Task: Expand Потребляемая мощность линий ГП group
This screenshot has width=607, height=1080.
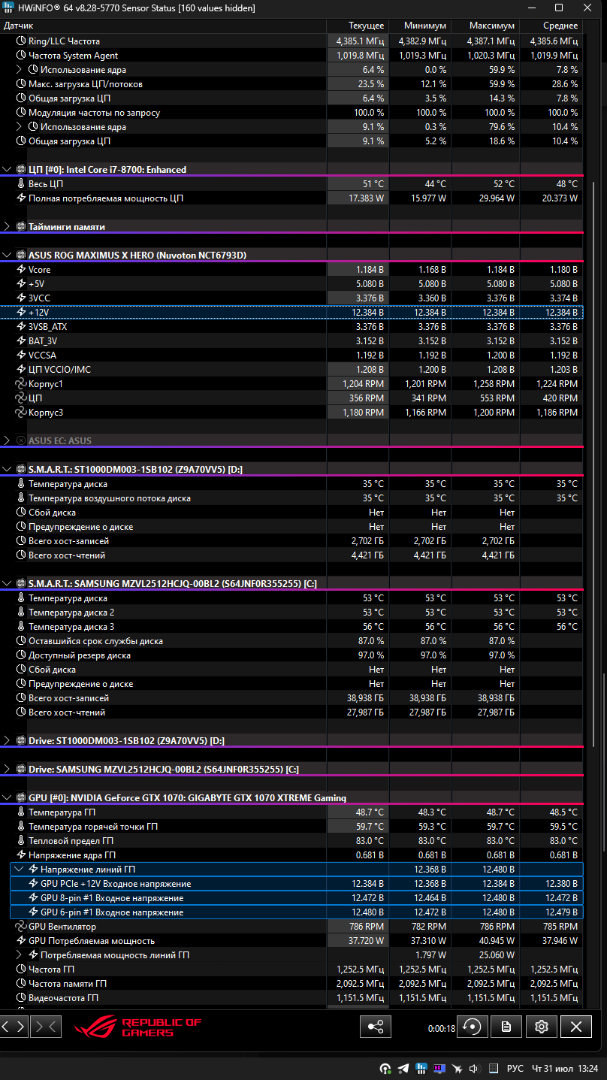Action: (19, 955)
